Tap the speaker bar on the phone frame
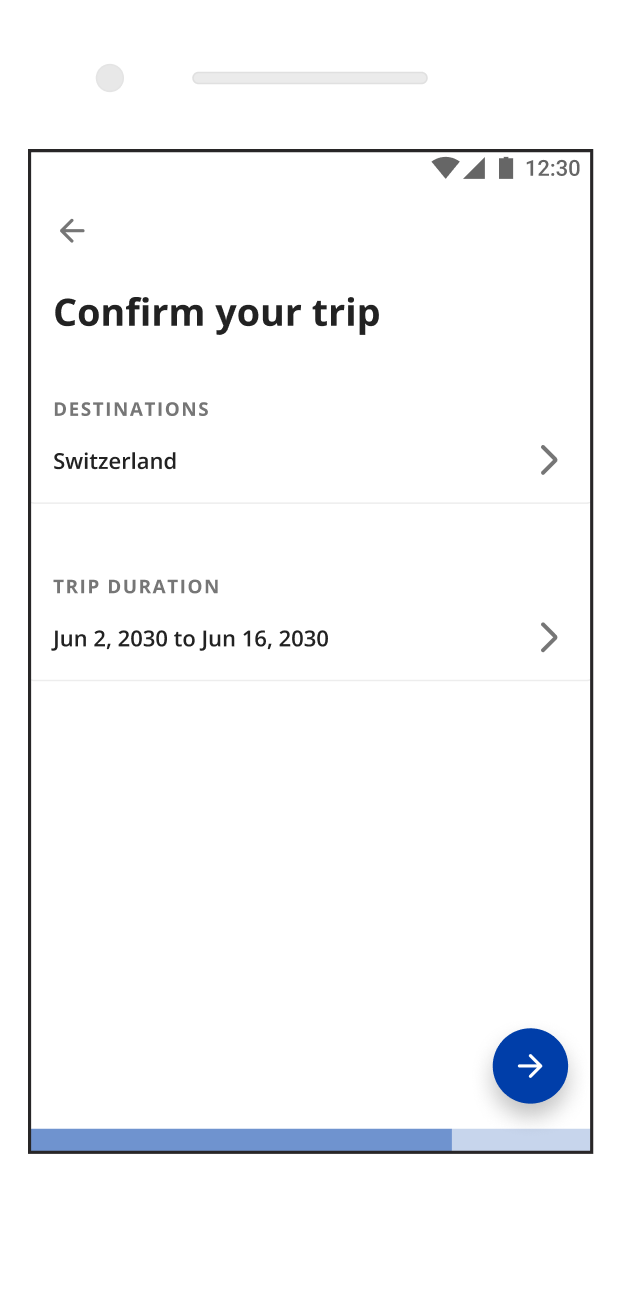Image resolution: width=620 pixels, height=1301 pixels. point(310,78)
